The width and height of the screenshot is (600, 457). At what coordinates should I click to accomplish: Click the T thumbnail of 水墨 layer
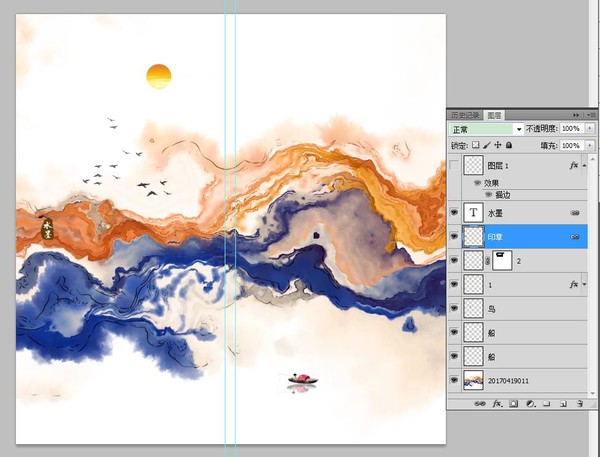473,213
